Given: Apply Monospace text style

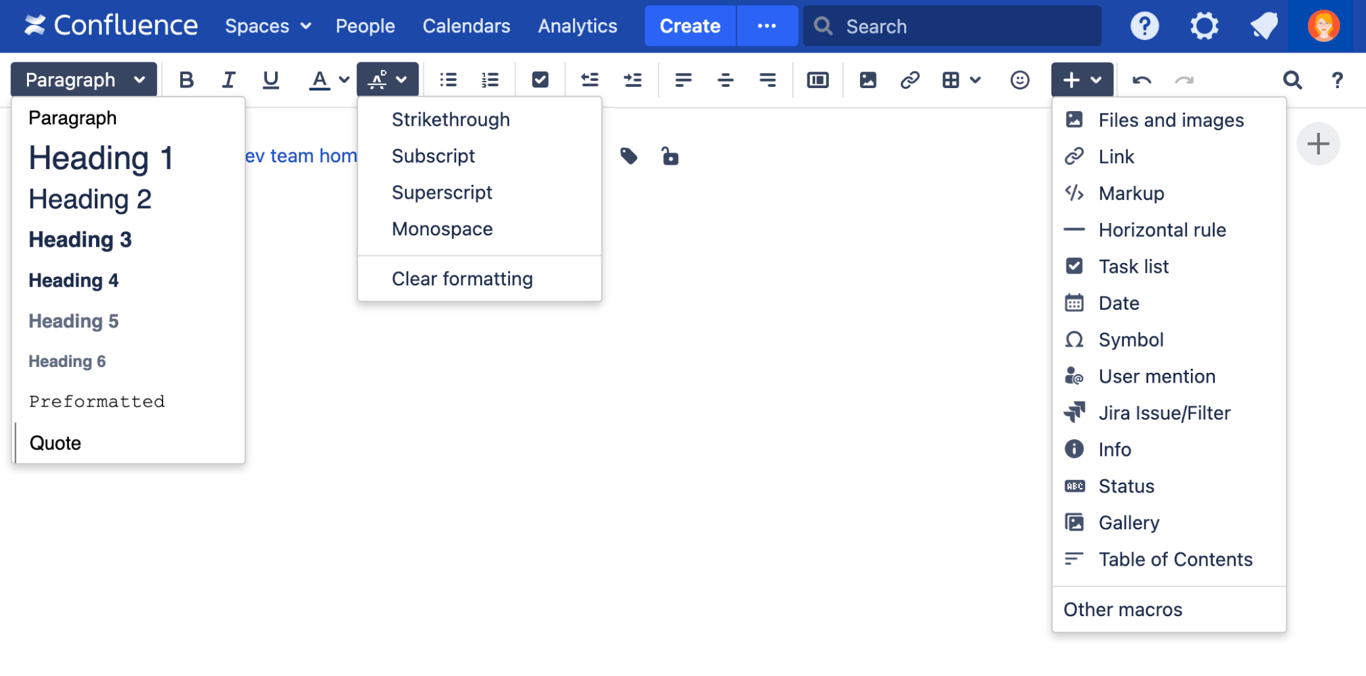Looking at the screenshot, I should pos(442,229).
